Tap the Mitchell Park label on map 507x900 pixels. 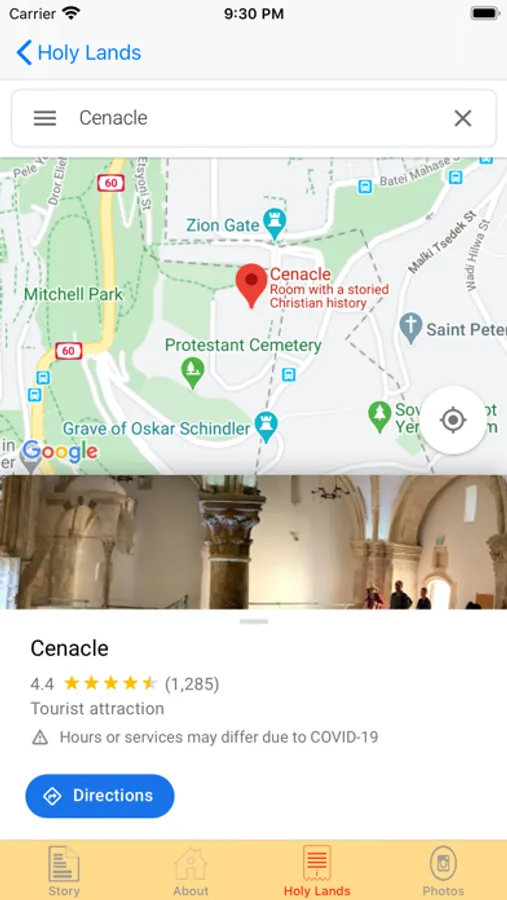(x=73, y=294)
